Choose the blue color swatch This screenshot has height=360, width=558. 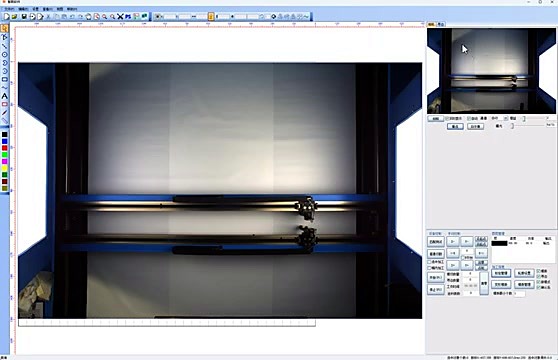pyautogui.click(x=4, y=141)
